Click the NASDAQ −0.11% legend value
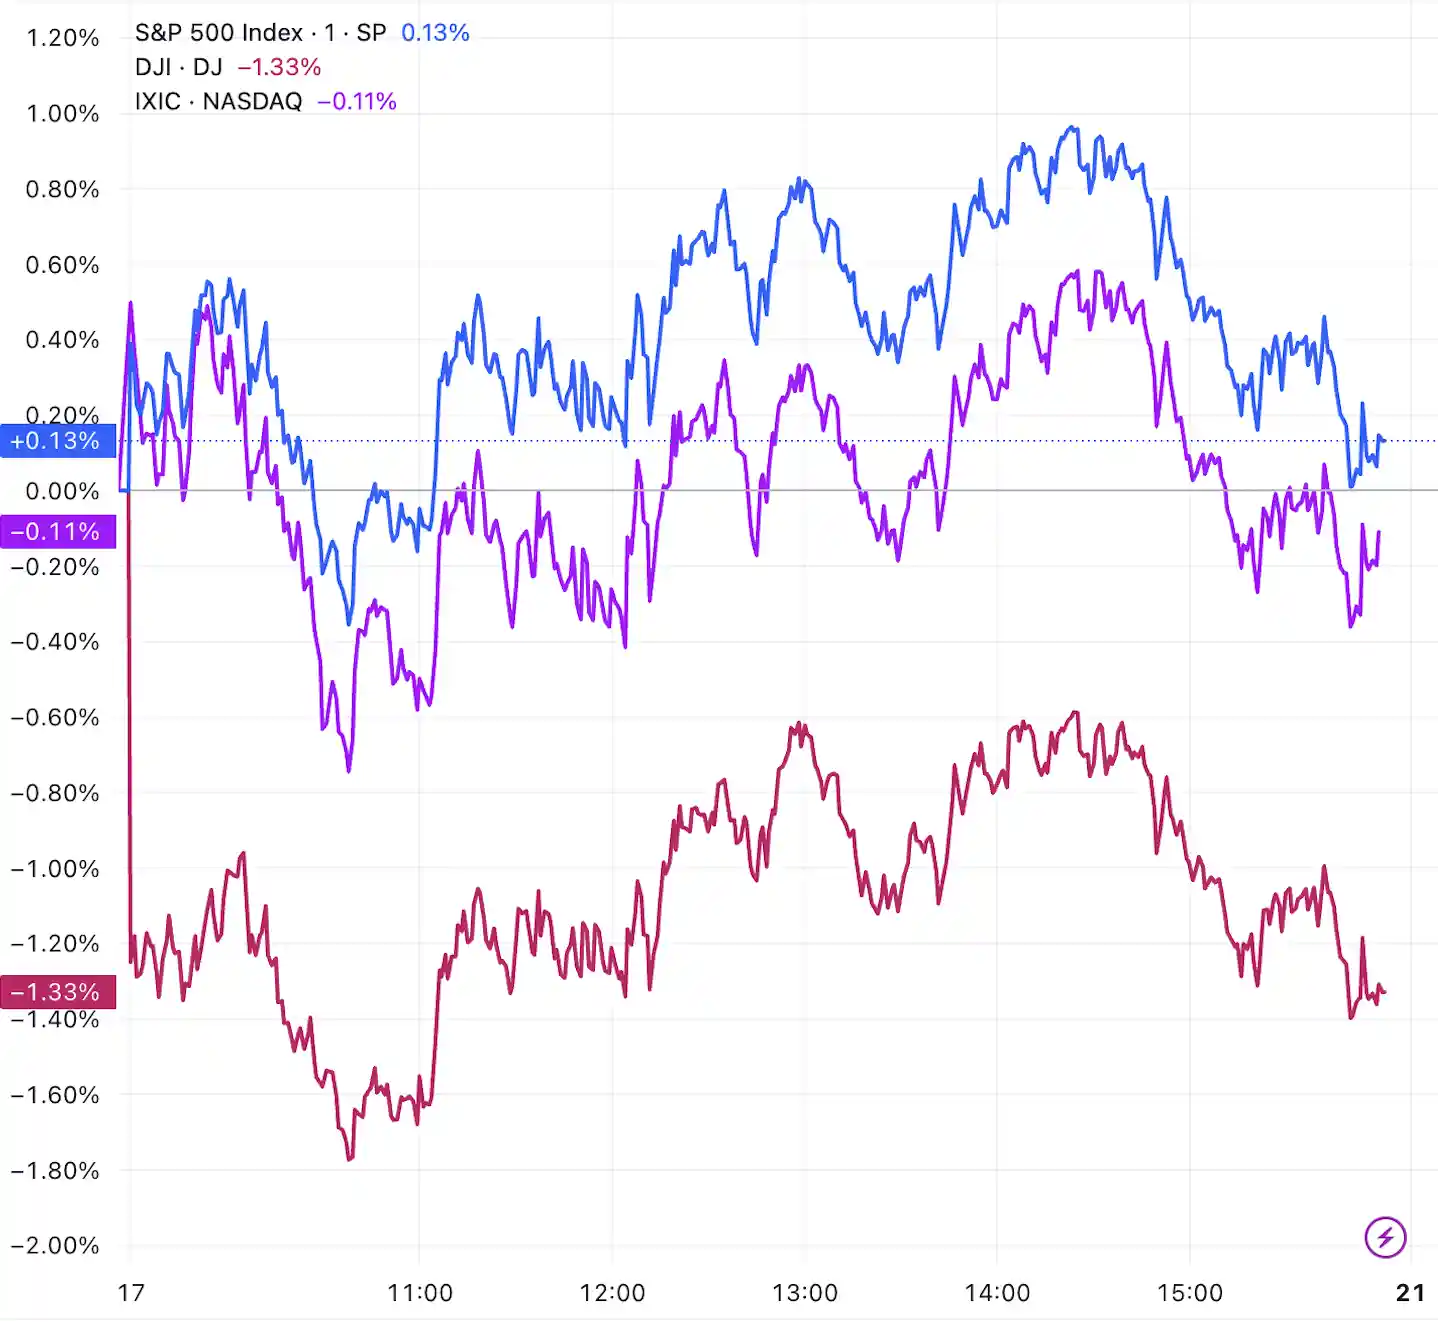 coord(357,101)
